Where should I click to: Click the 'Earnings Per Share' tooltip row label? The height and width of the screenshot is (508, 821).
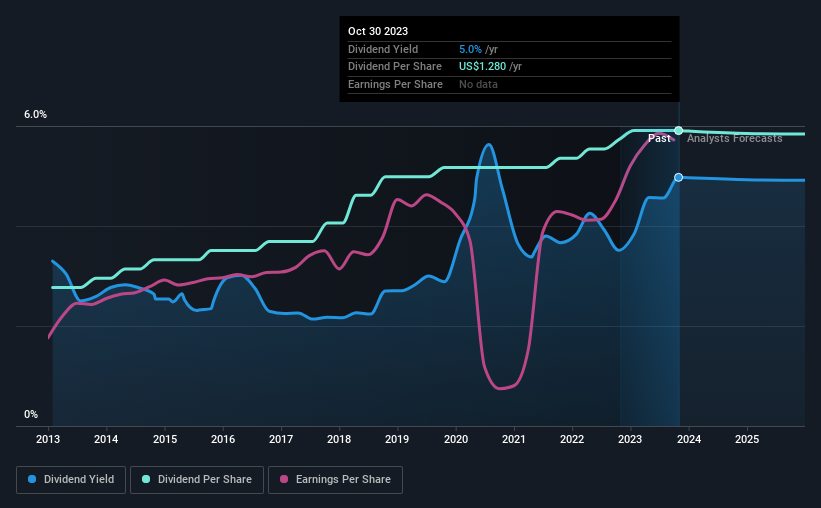pyautogui.click(x=395, y=84)
